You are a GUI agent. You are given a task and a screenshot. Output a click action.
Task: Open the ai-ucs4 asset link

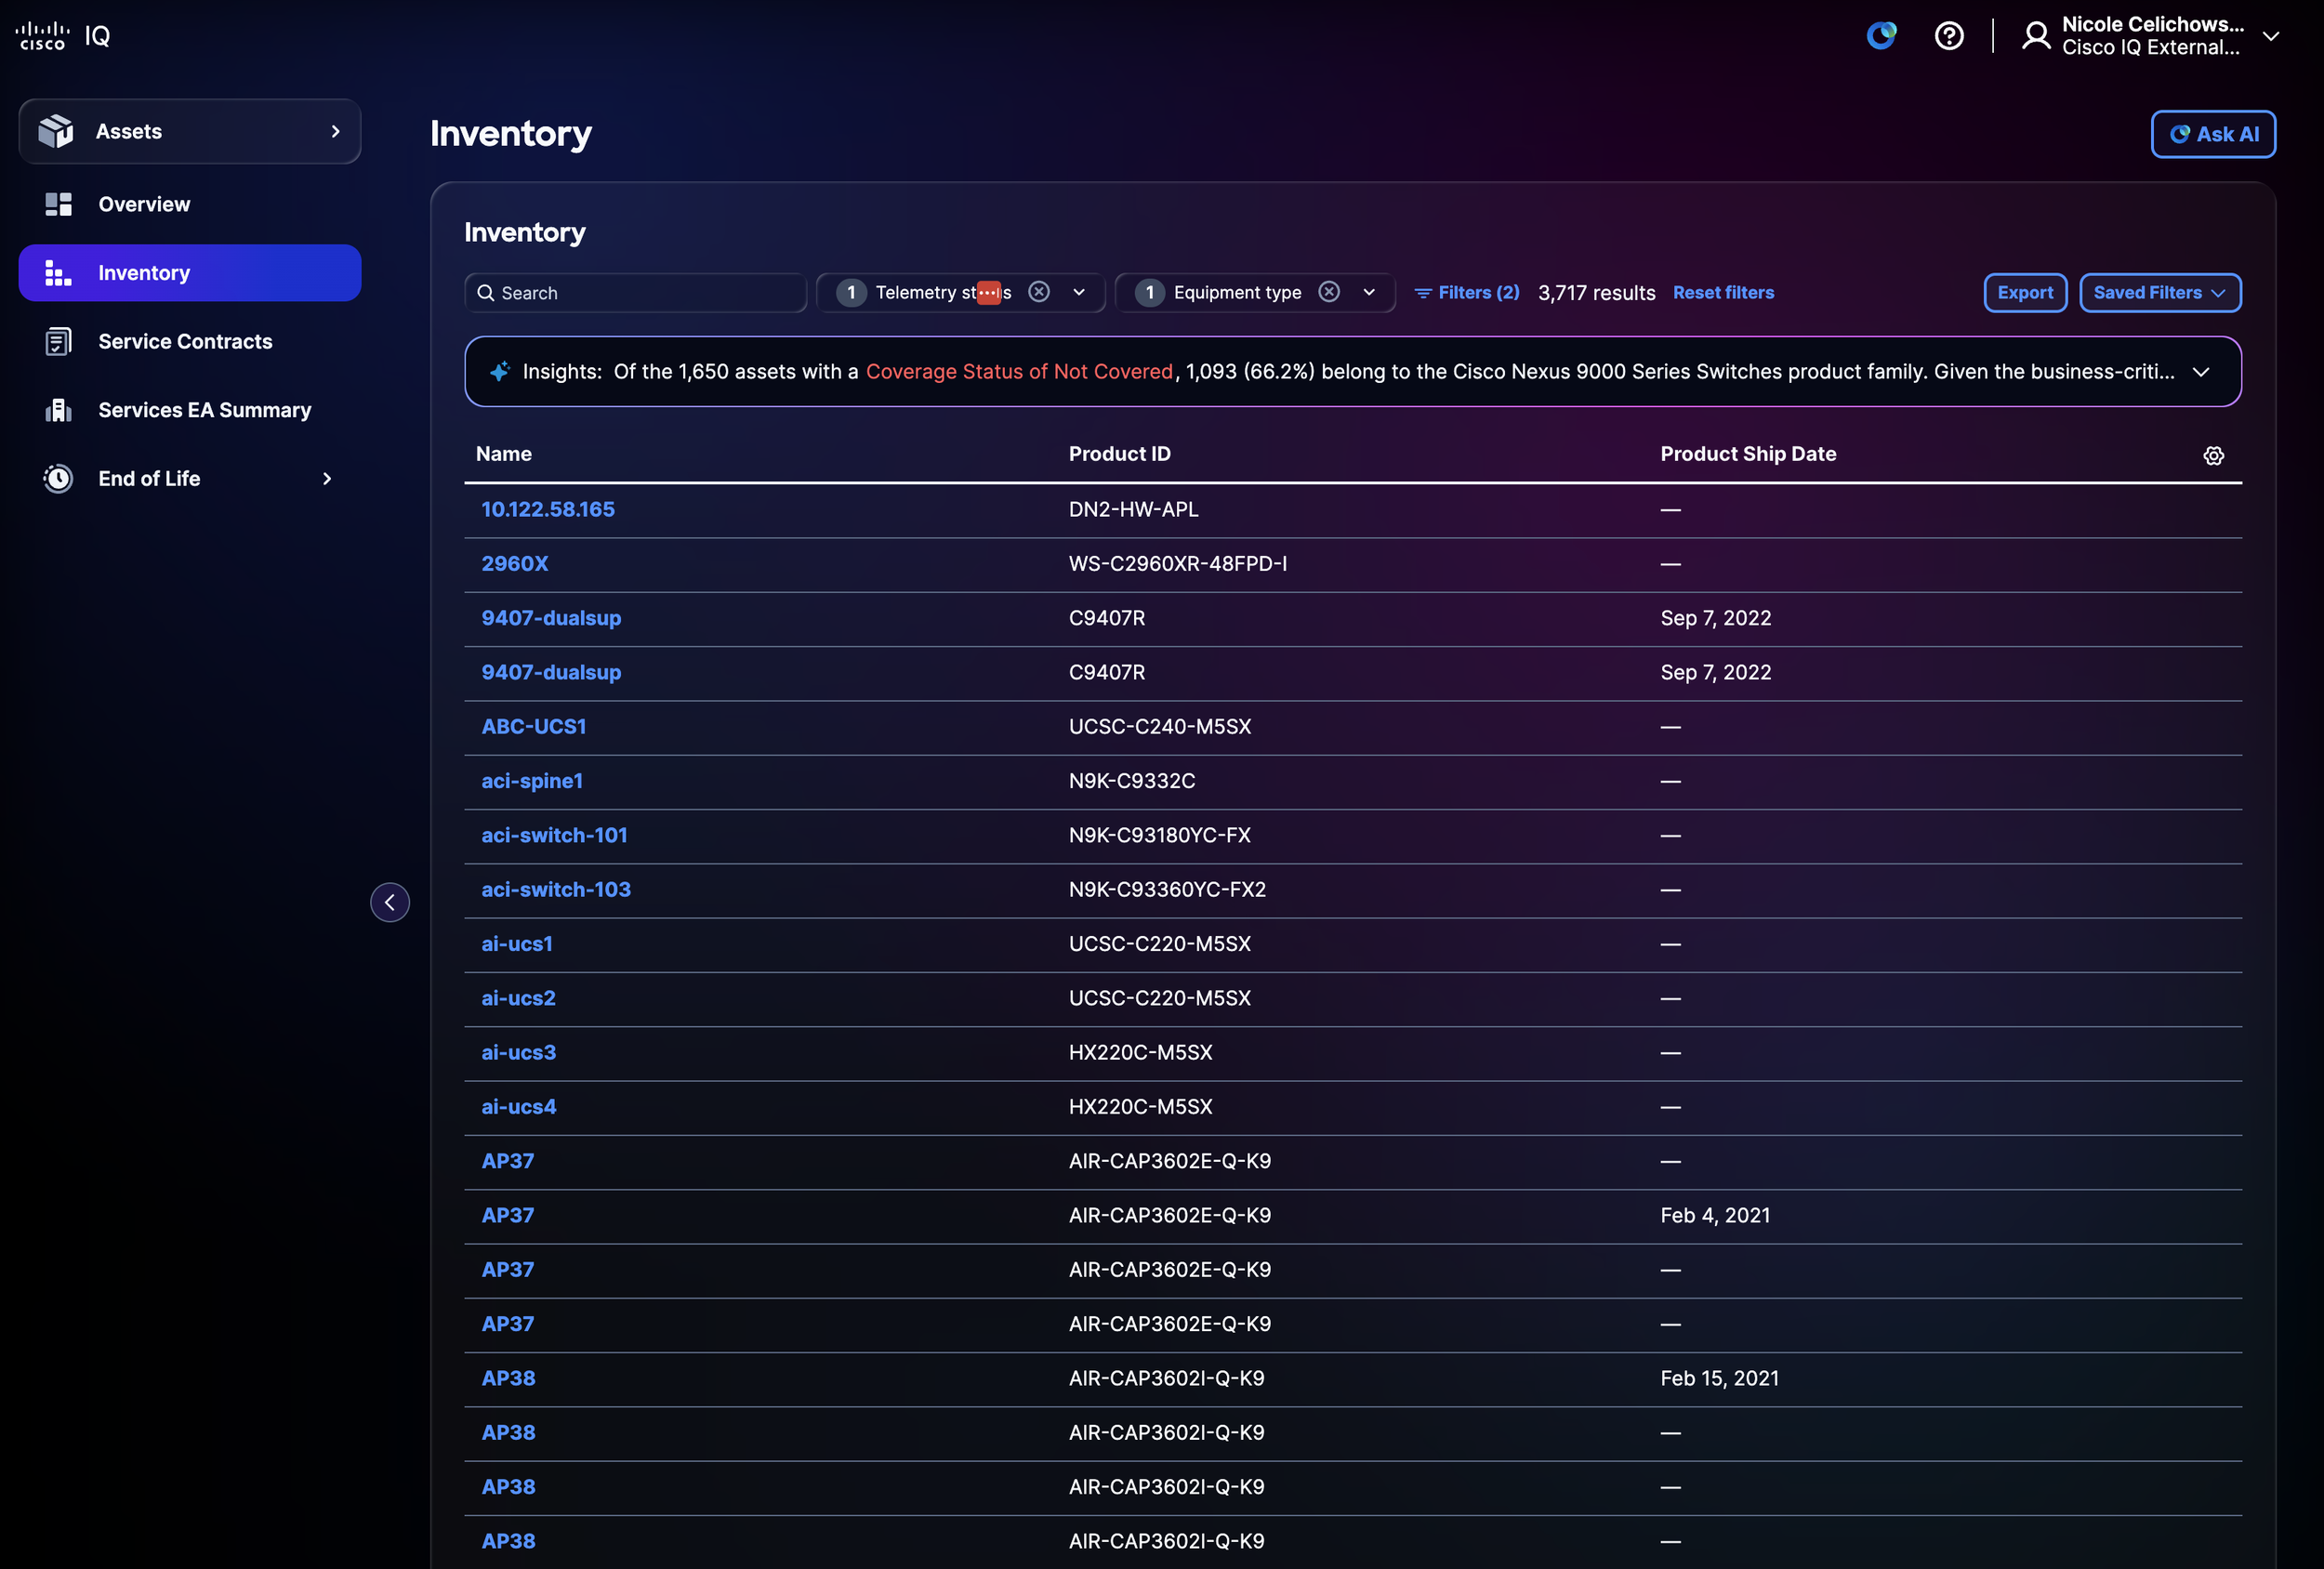coord(519,1107)
